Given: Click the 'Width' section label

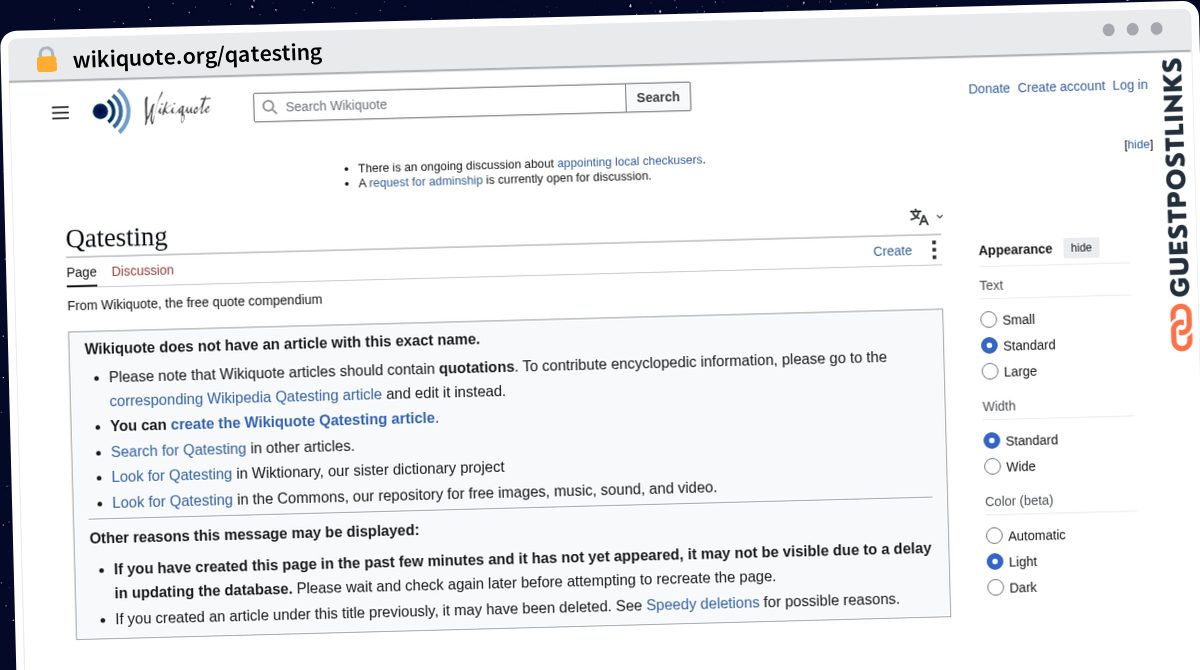Looking at the screenshot, I should pyautogui.click(x=999, y=406).
